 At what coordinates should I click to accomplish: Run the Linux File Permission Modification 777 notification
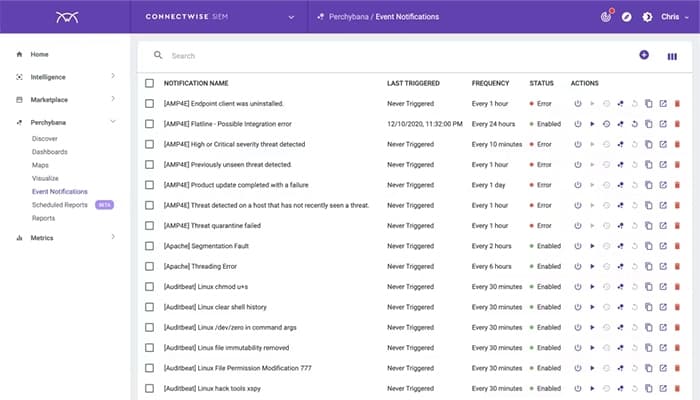coord(592,368)
